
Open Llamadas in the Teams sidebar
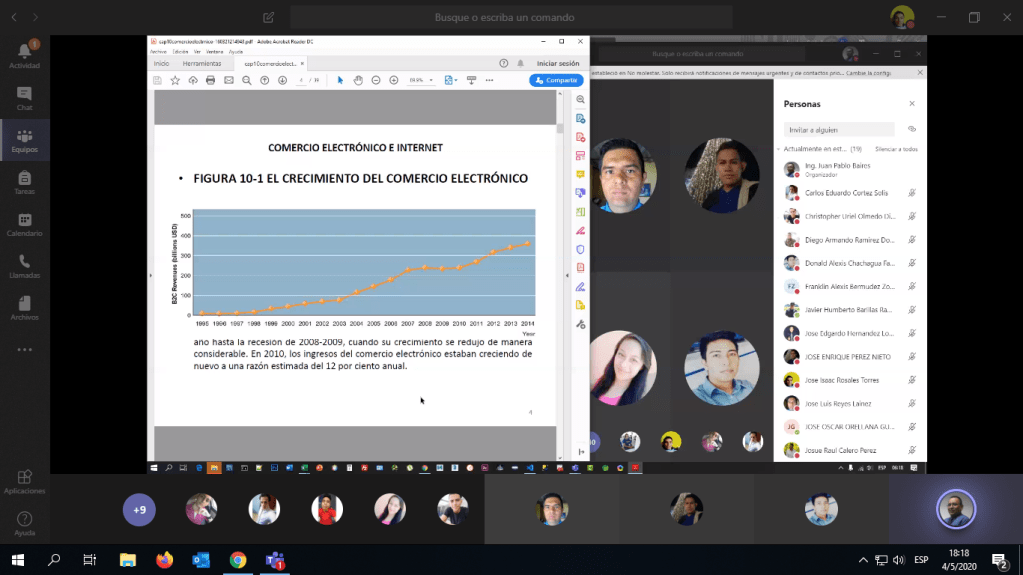coord(24,266)
